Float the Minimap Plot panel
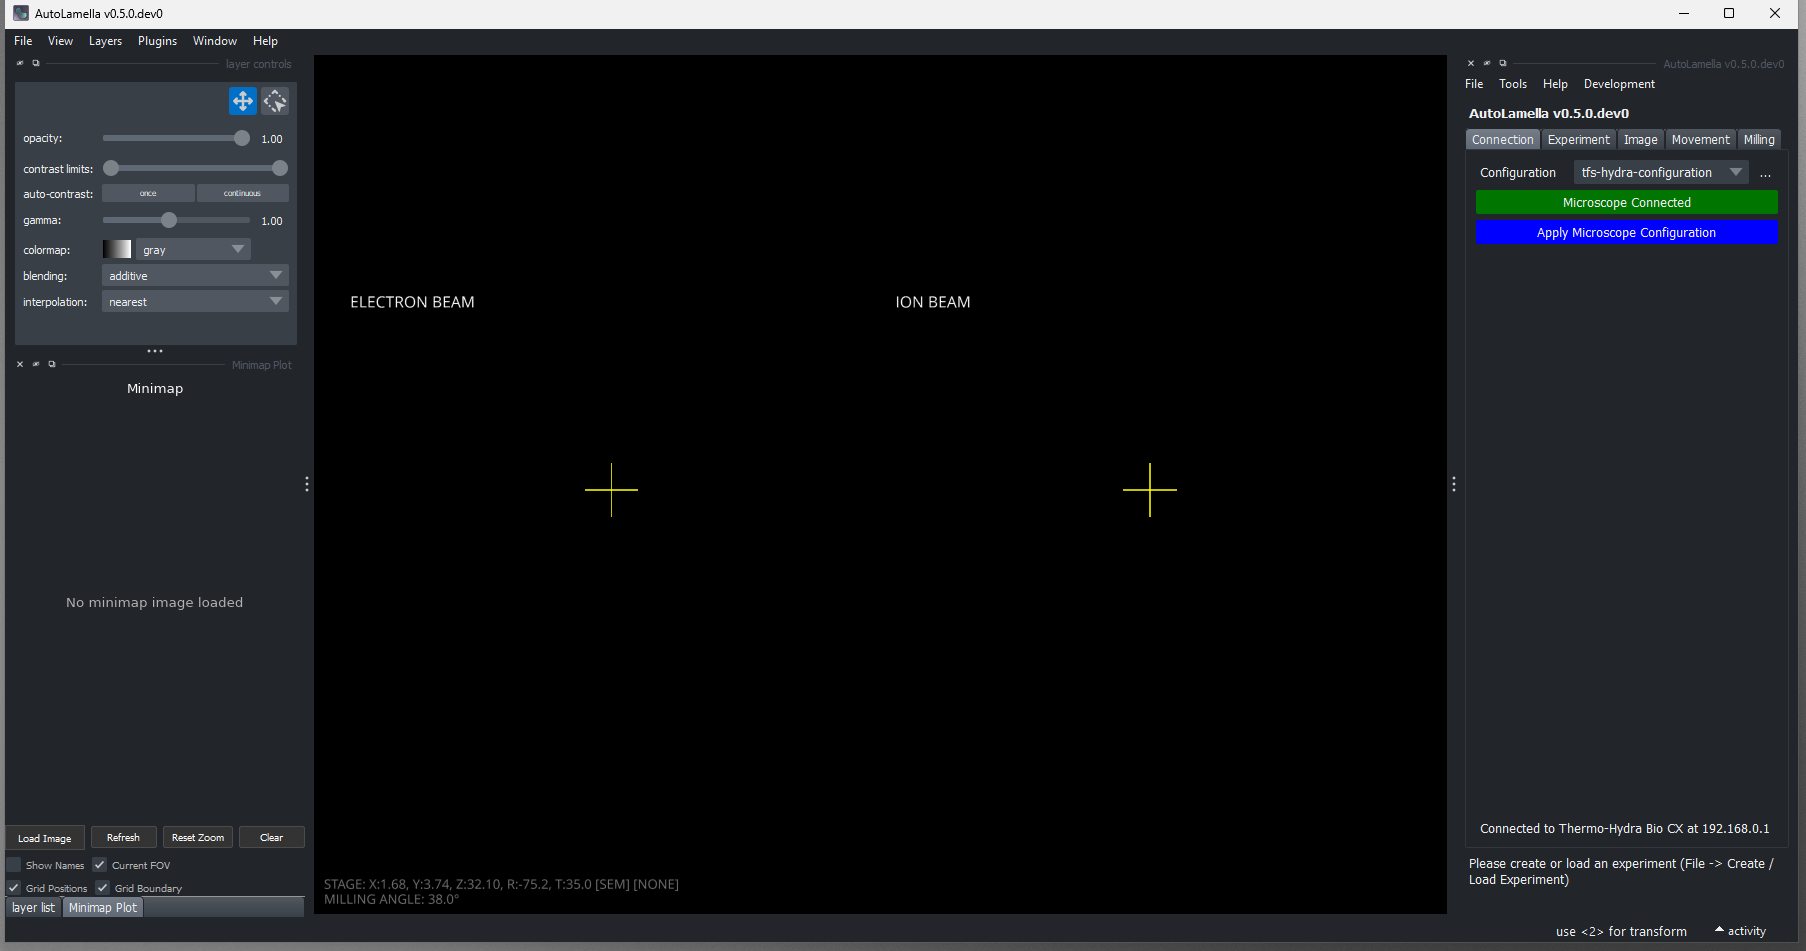Viewport: 1806px width, 951px height. (52, 364)
